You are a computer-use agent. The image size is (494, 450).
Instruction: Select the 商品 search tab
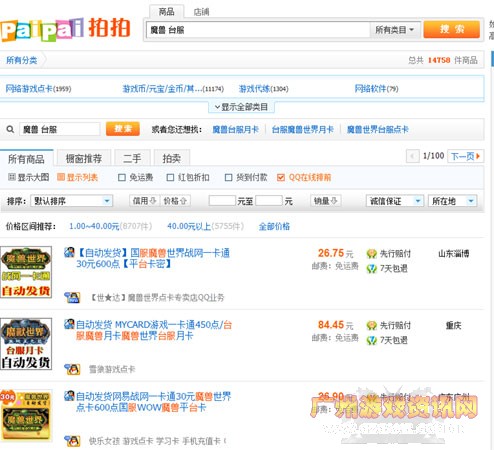166,12
